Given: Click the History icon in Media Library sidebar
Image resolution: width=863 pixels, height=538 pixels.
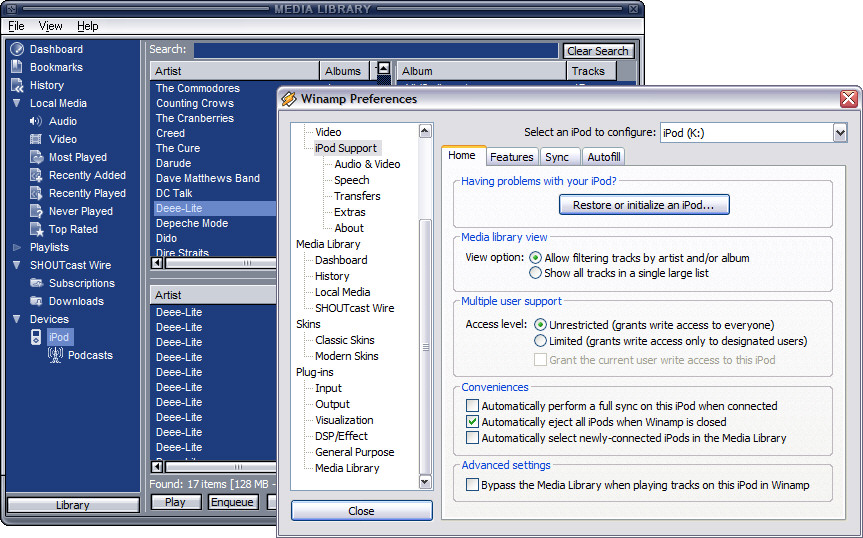Looking at the screenshot, I should [17, 85].
